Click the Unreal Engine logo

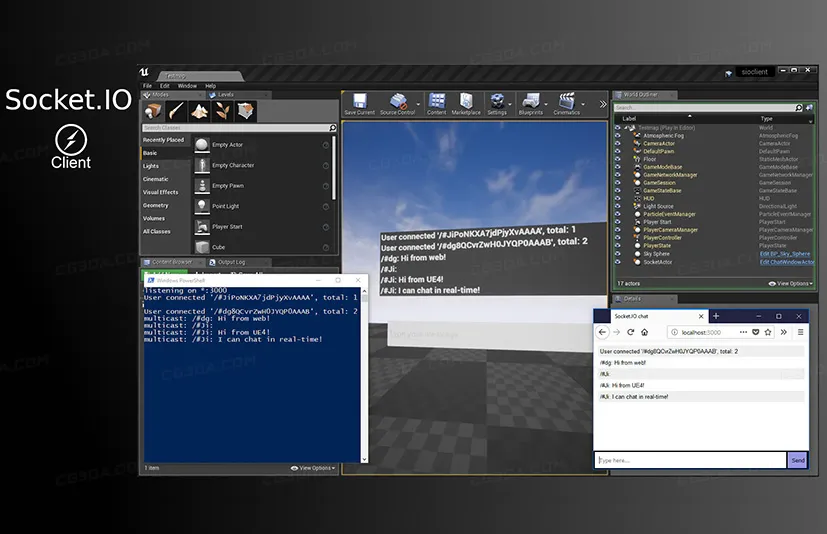pyautogui.click(x=145, y=72)
